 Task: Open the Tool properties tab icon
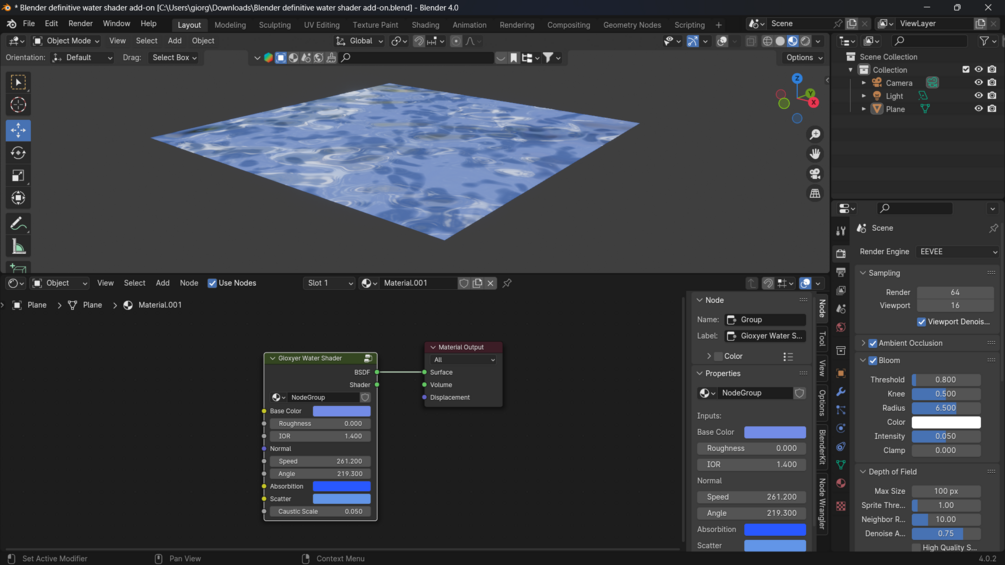click(x=841, y=231)
